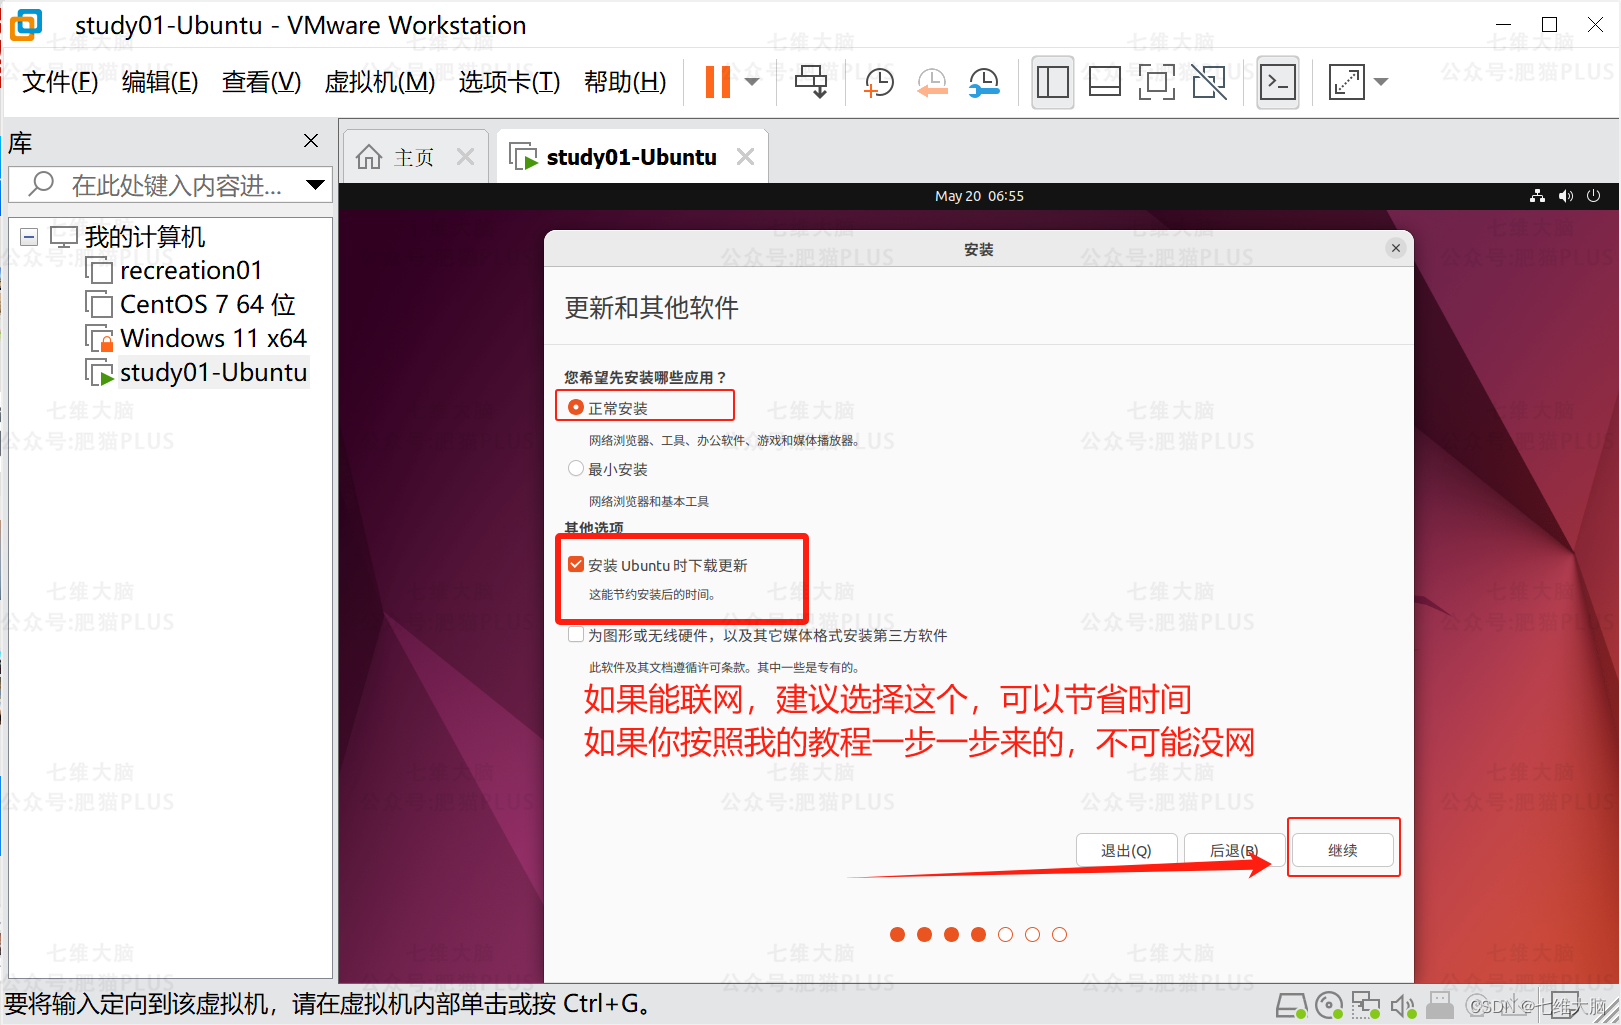The height and width of the screenshot is (1025, 1621).
Task: Click the network adapter status icon
Action: (1366, 1005)
